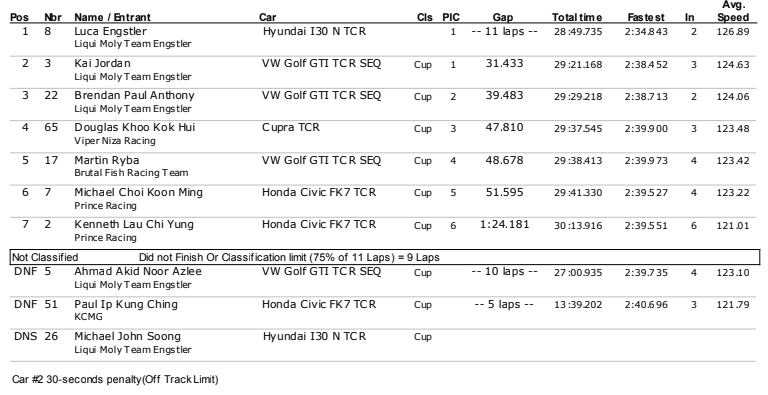Select the Avg. Speed column header
This screenshot has height=395, width=768.
[733, 11]
